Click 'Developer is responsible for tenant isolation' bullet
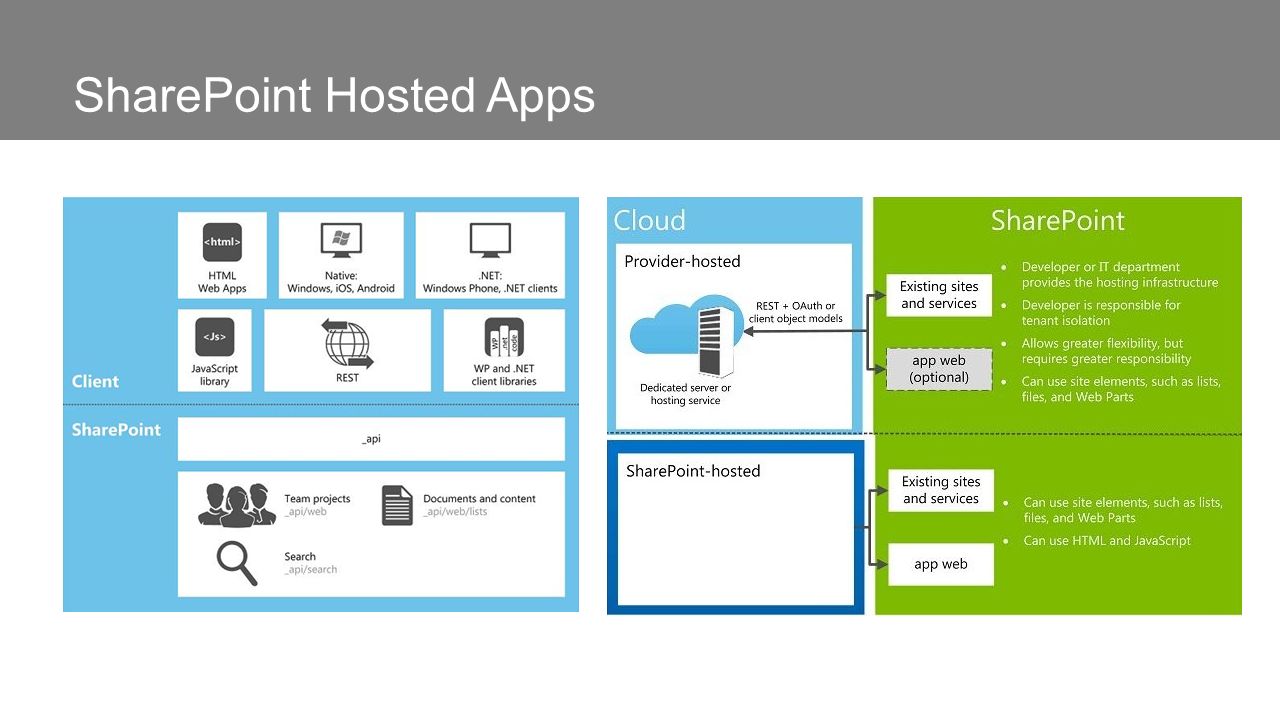 click(1101, 313)
